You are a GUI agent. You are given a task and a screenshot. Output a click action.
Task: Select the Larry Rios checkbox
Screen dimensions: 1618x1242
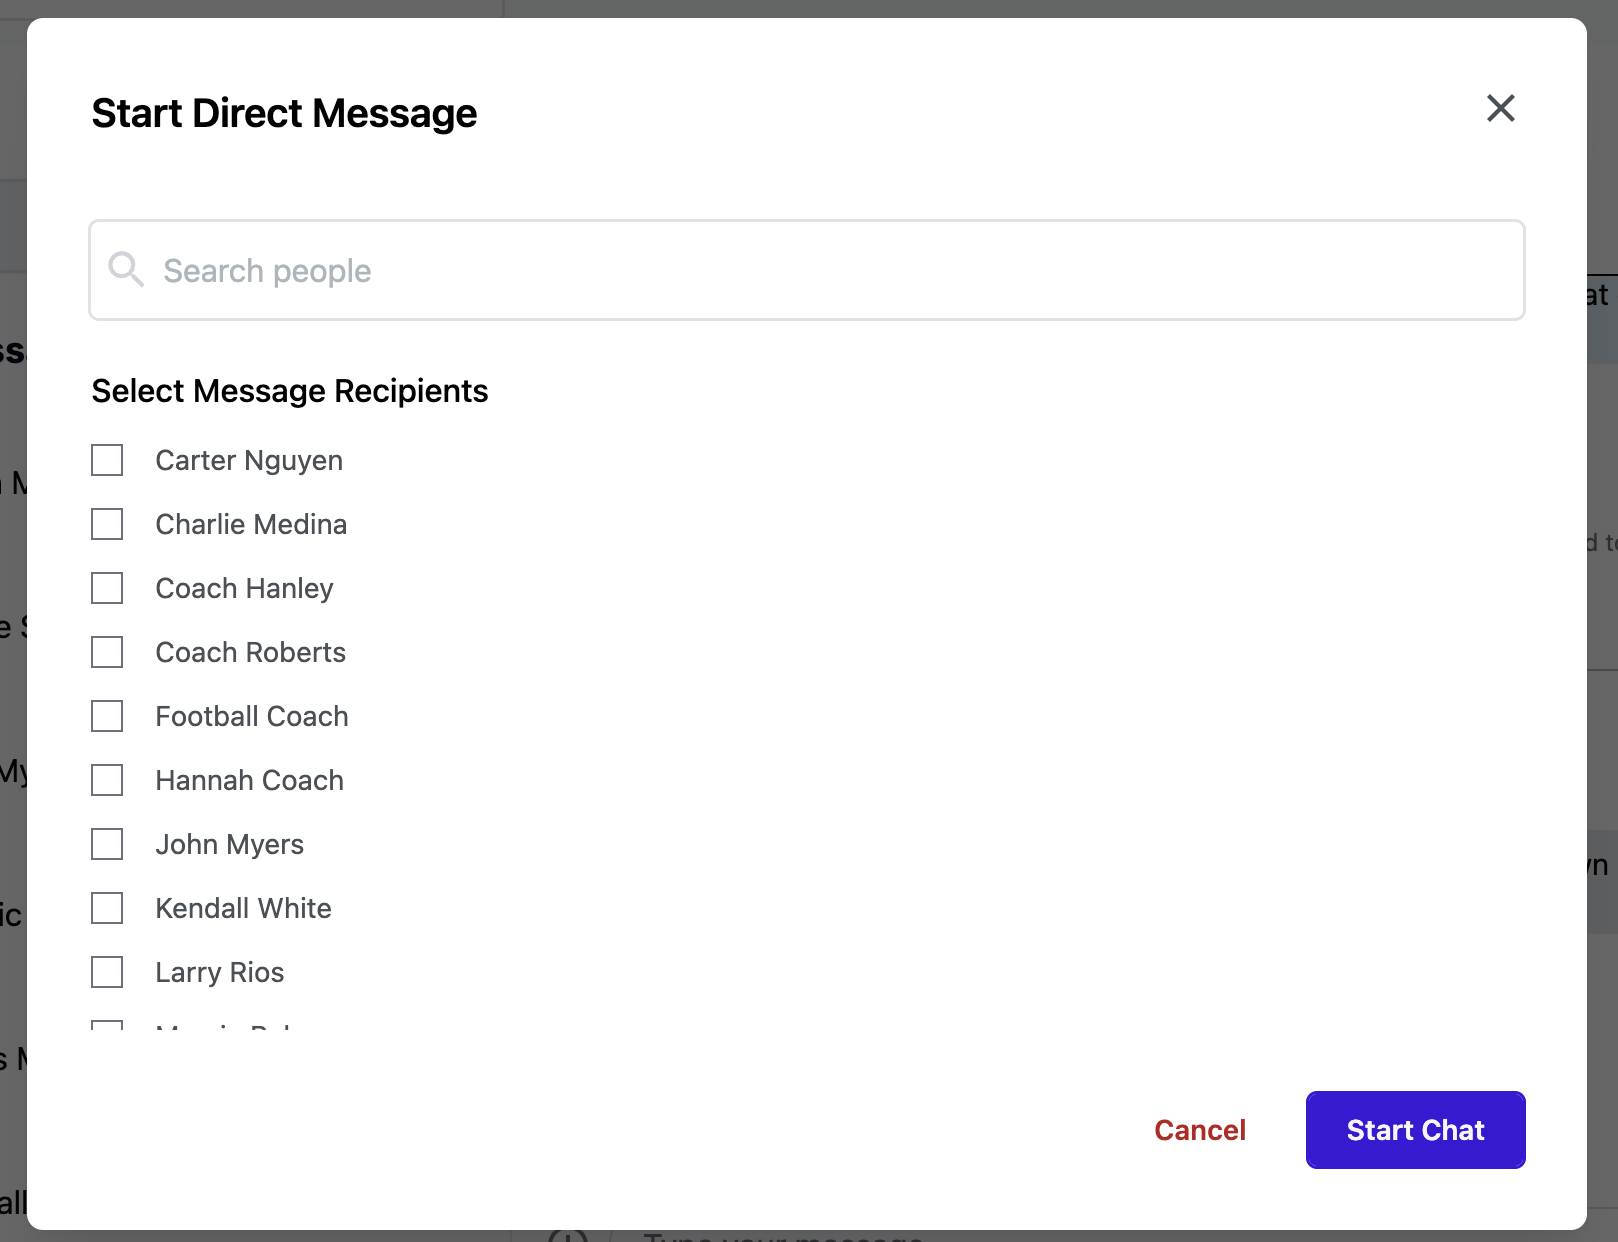click(x=107, y=972)
